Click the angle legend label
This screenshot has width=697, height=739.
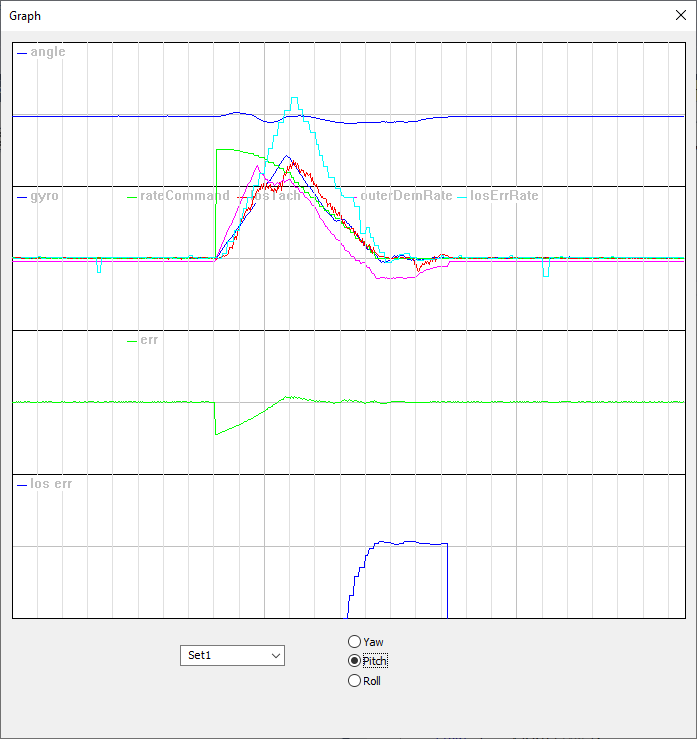pyautogui.click(x=47, y=52)
